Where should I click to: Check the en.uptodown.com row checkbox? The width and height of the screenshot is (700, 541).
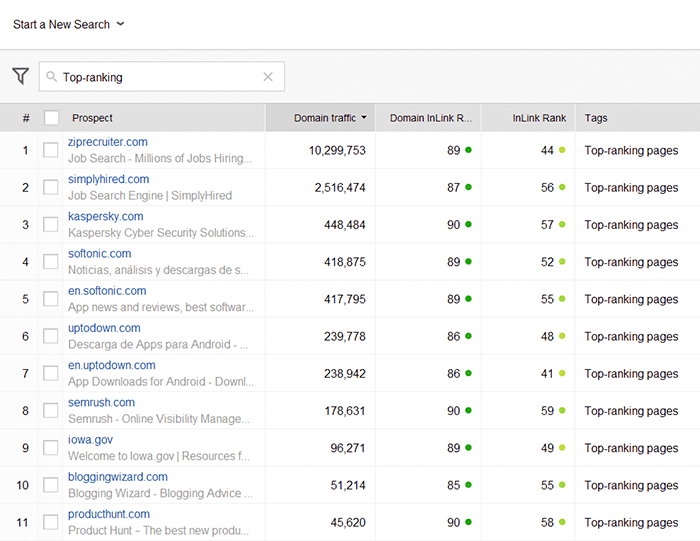tap(50, 373)
